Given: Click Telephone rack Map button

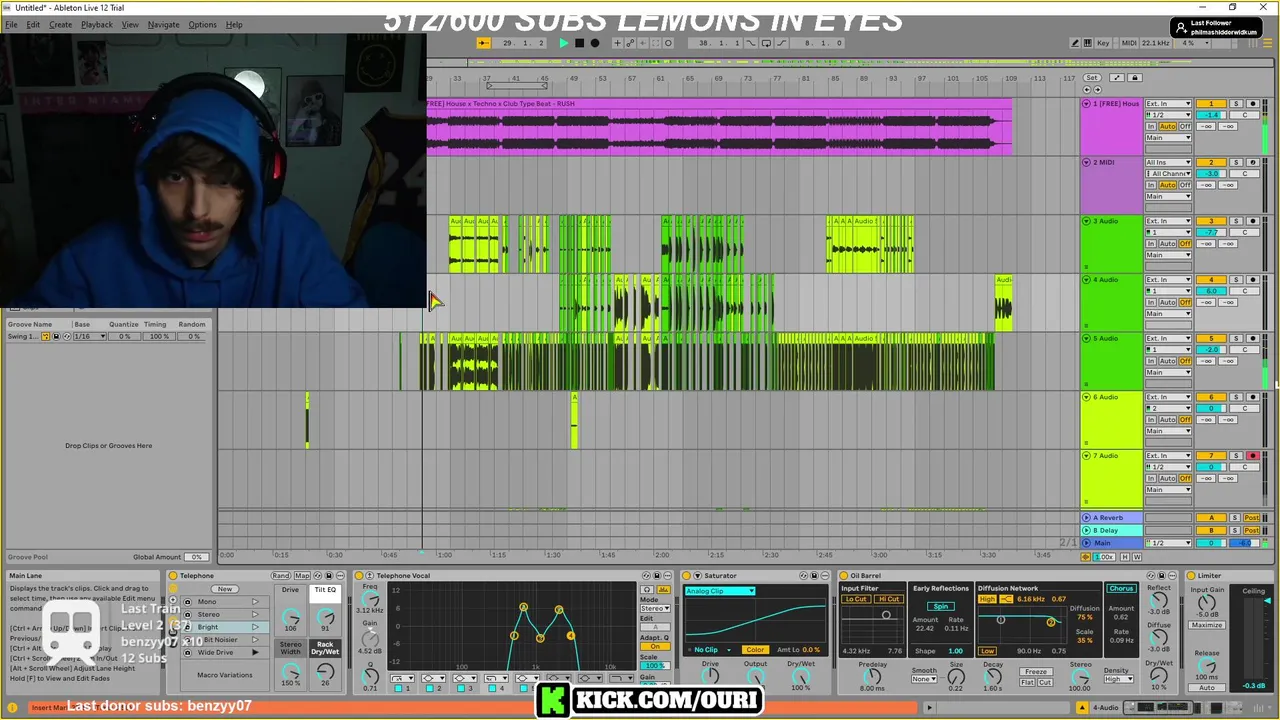Looking at the screenshot, I should coord(302,575).
